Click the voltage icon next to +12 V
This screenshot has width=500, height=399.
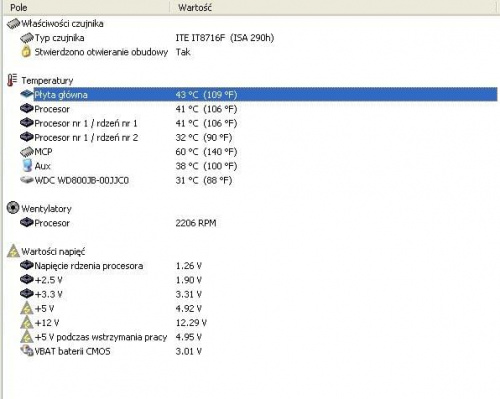click(27, 322)
